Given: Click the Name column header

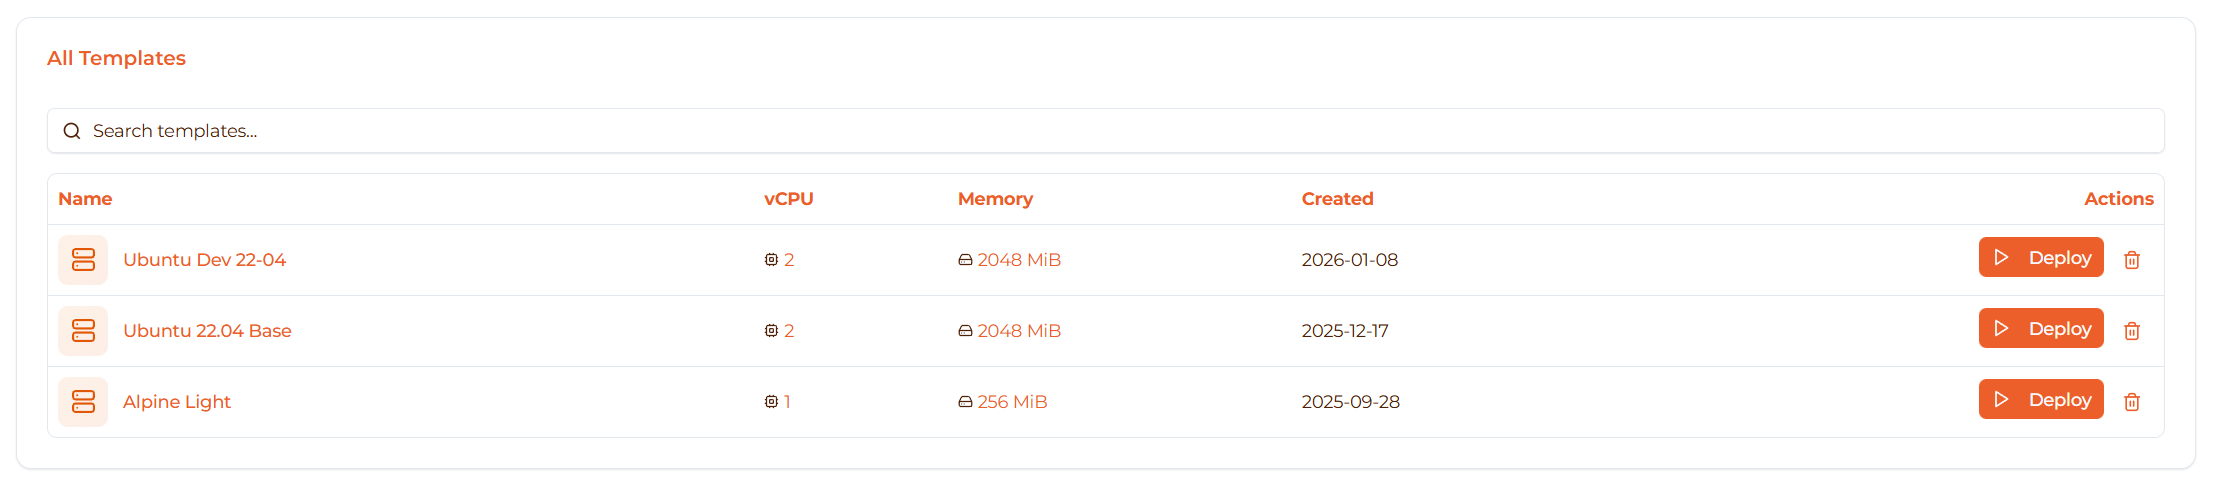Looking at the screenshot, I should pos(85,199).
